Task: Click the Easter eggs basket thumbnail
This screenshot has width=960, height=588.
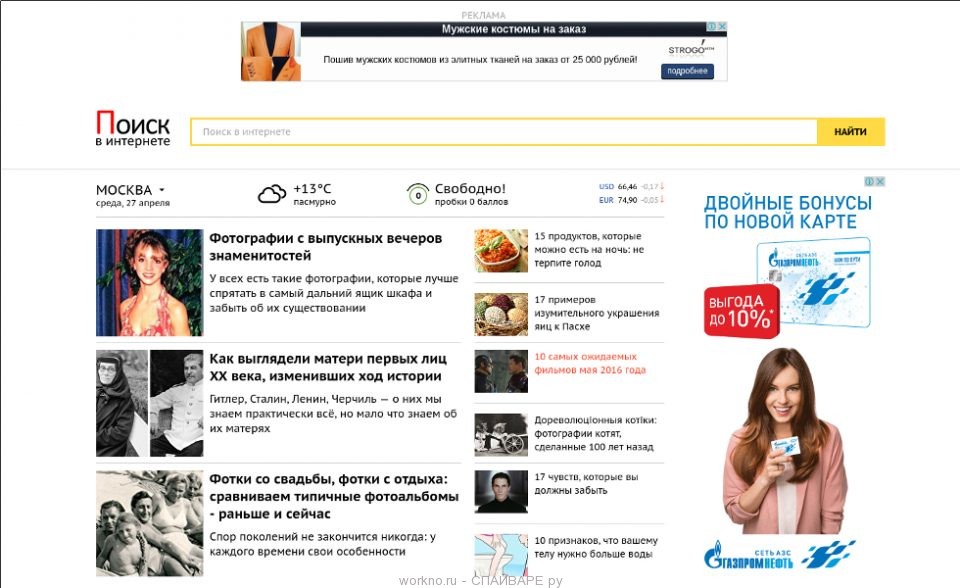Action: click(500, 313)
